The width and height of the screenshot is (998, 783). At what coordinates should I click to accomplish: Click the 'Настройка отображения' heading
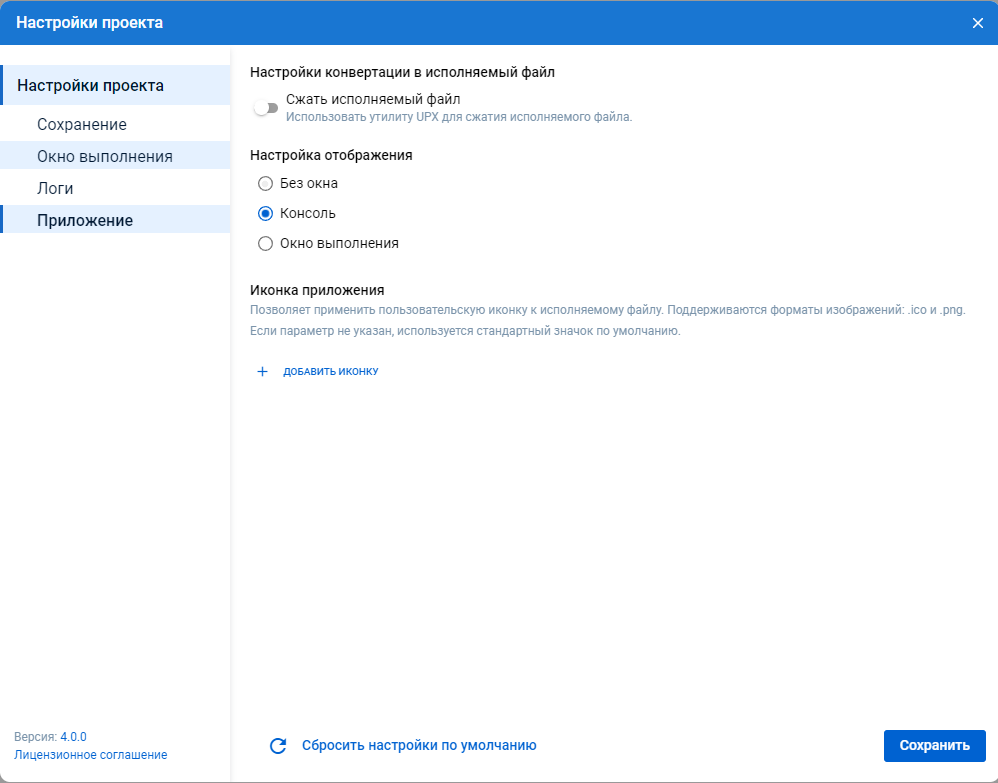[x=331, y=155]
